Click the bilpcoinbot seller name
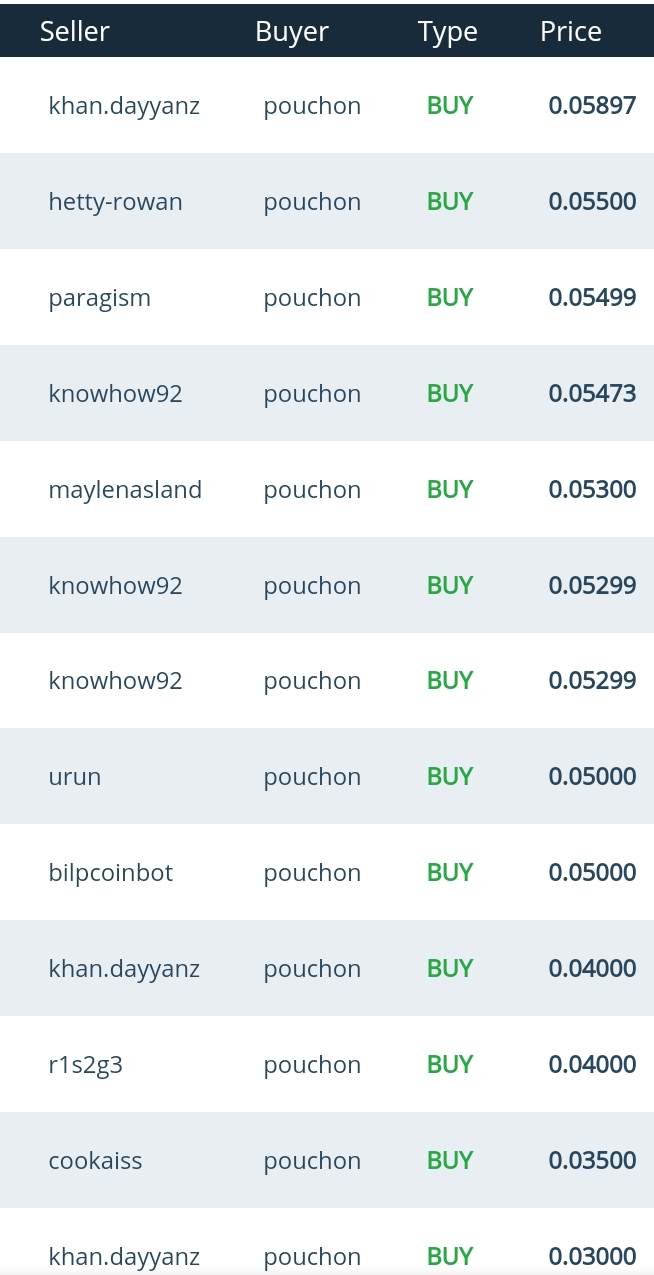The image size is (654, 1275). point(110,873)
